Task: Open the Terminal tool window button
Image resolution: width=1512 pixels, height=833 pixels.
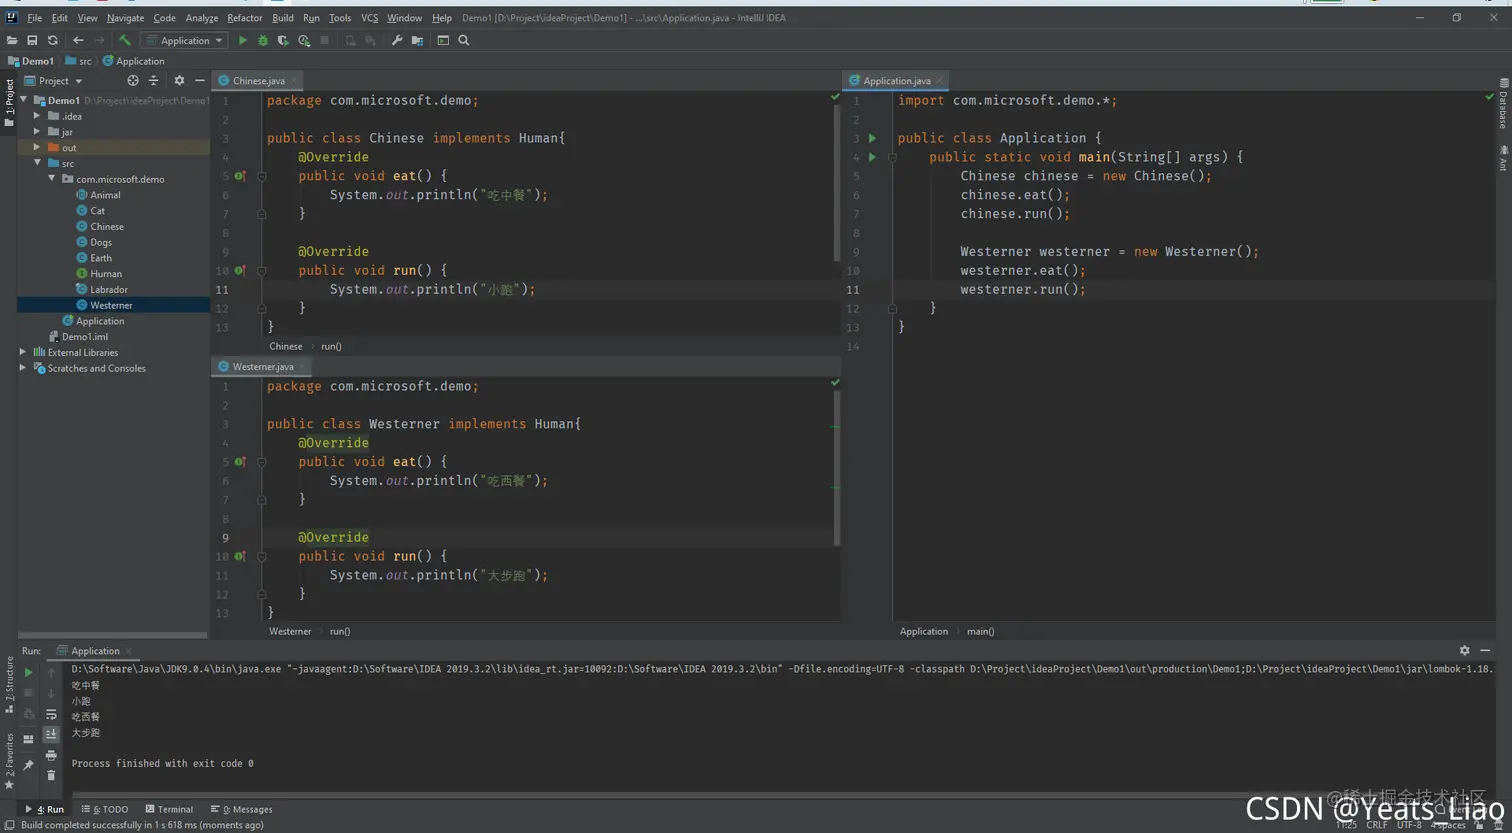Action: pos(169,809)
